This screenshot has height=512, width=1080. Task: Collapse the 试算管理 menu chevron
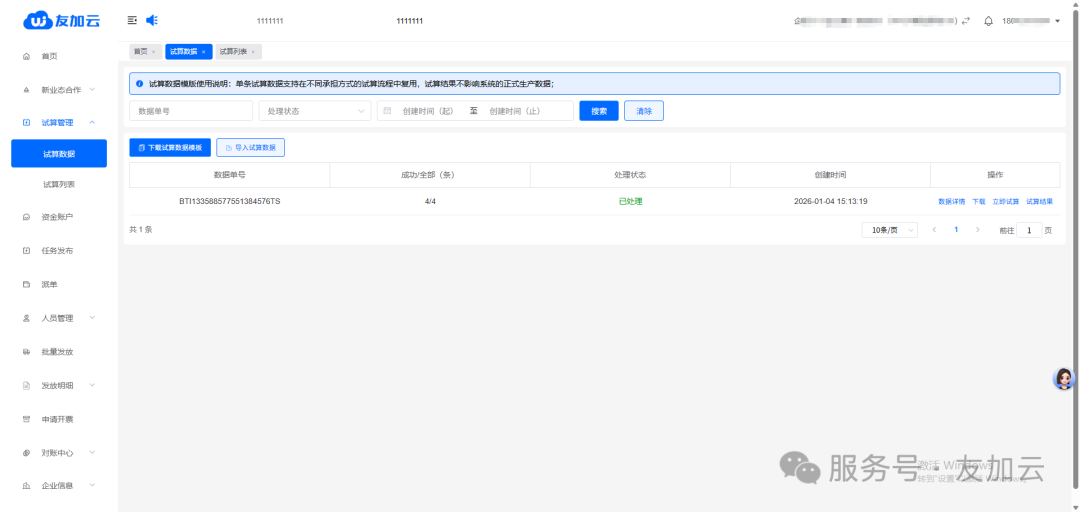[x=92, y=123]
